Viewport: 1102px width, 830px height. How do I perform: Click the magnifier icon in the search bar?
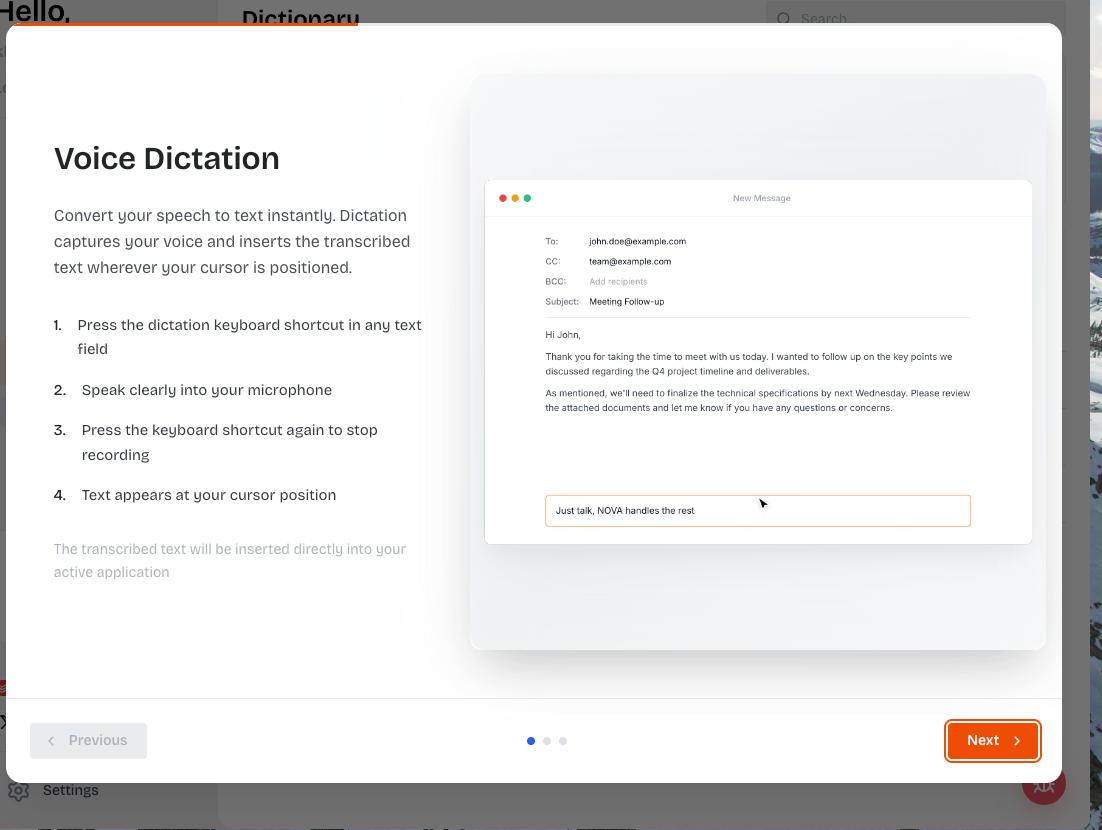click(x=785, y=19)
